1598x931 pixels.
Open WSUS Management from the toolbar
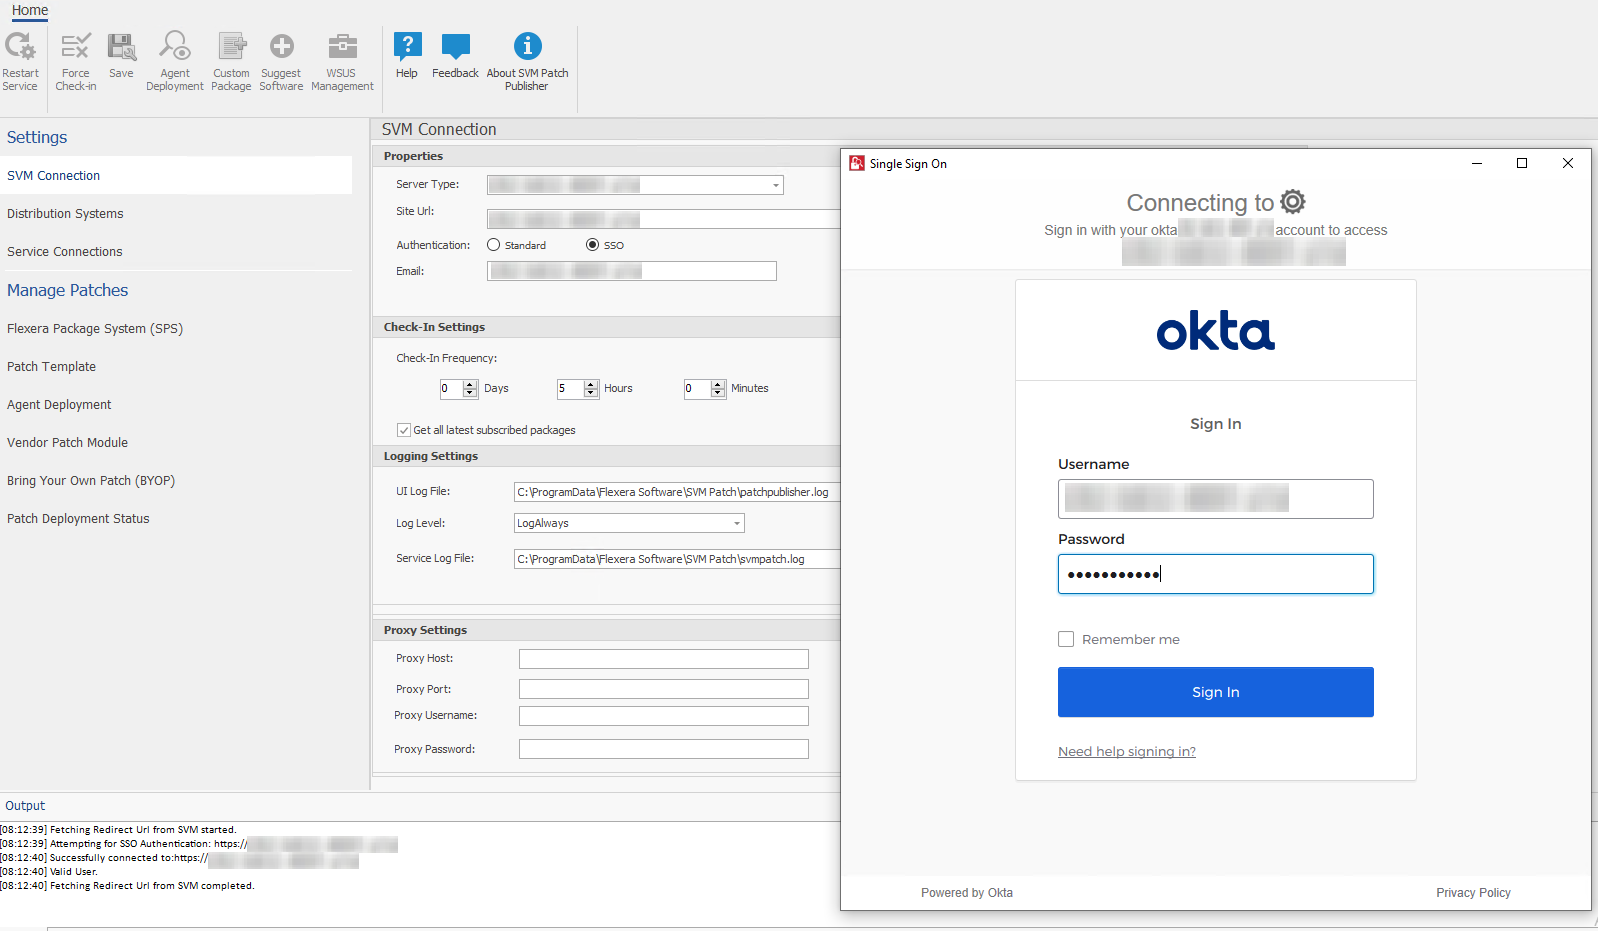point(342,47)
